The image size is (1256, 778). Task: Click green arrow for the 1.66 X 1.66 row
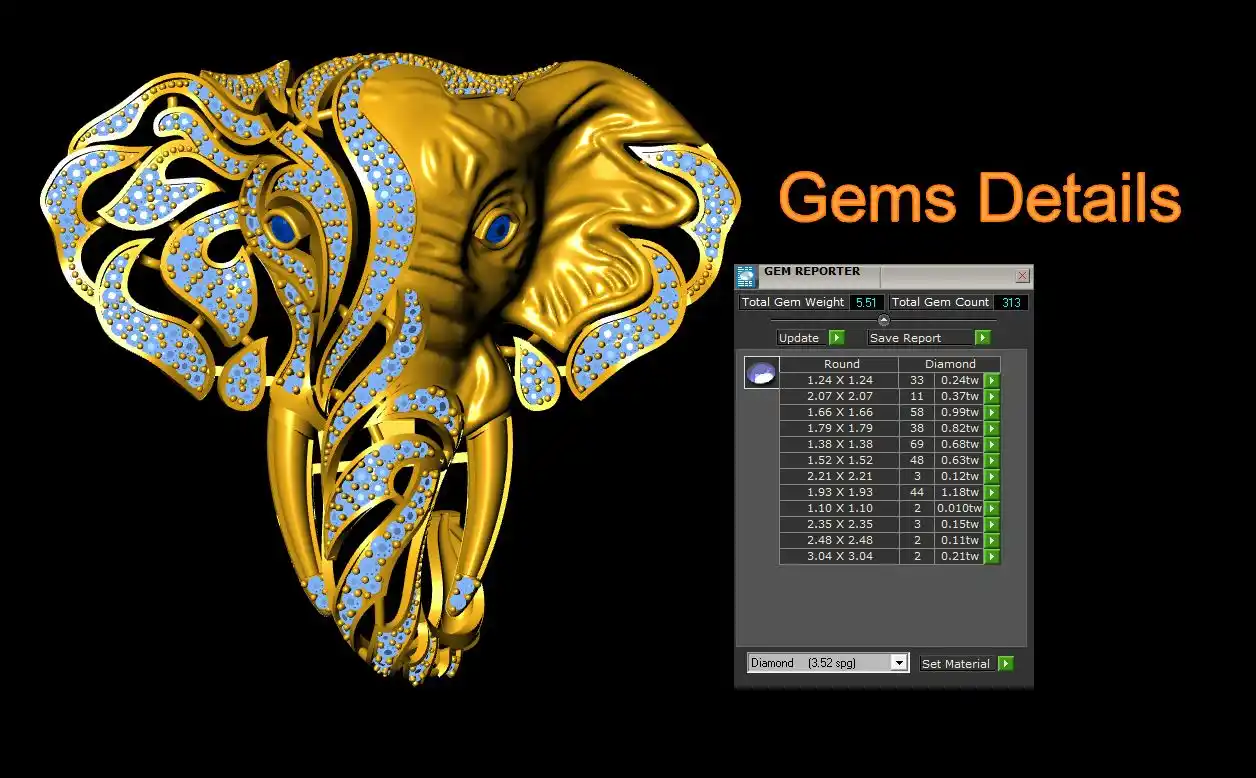[x=992, y=412]
